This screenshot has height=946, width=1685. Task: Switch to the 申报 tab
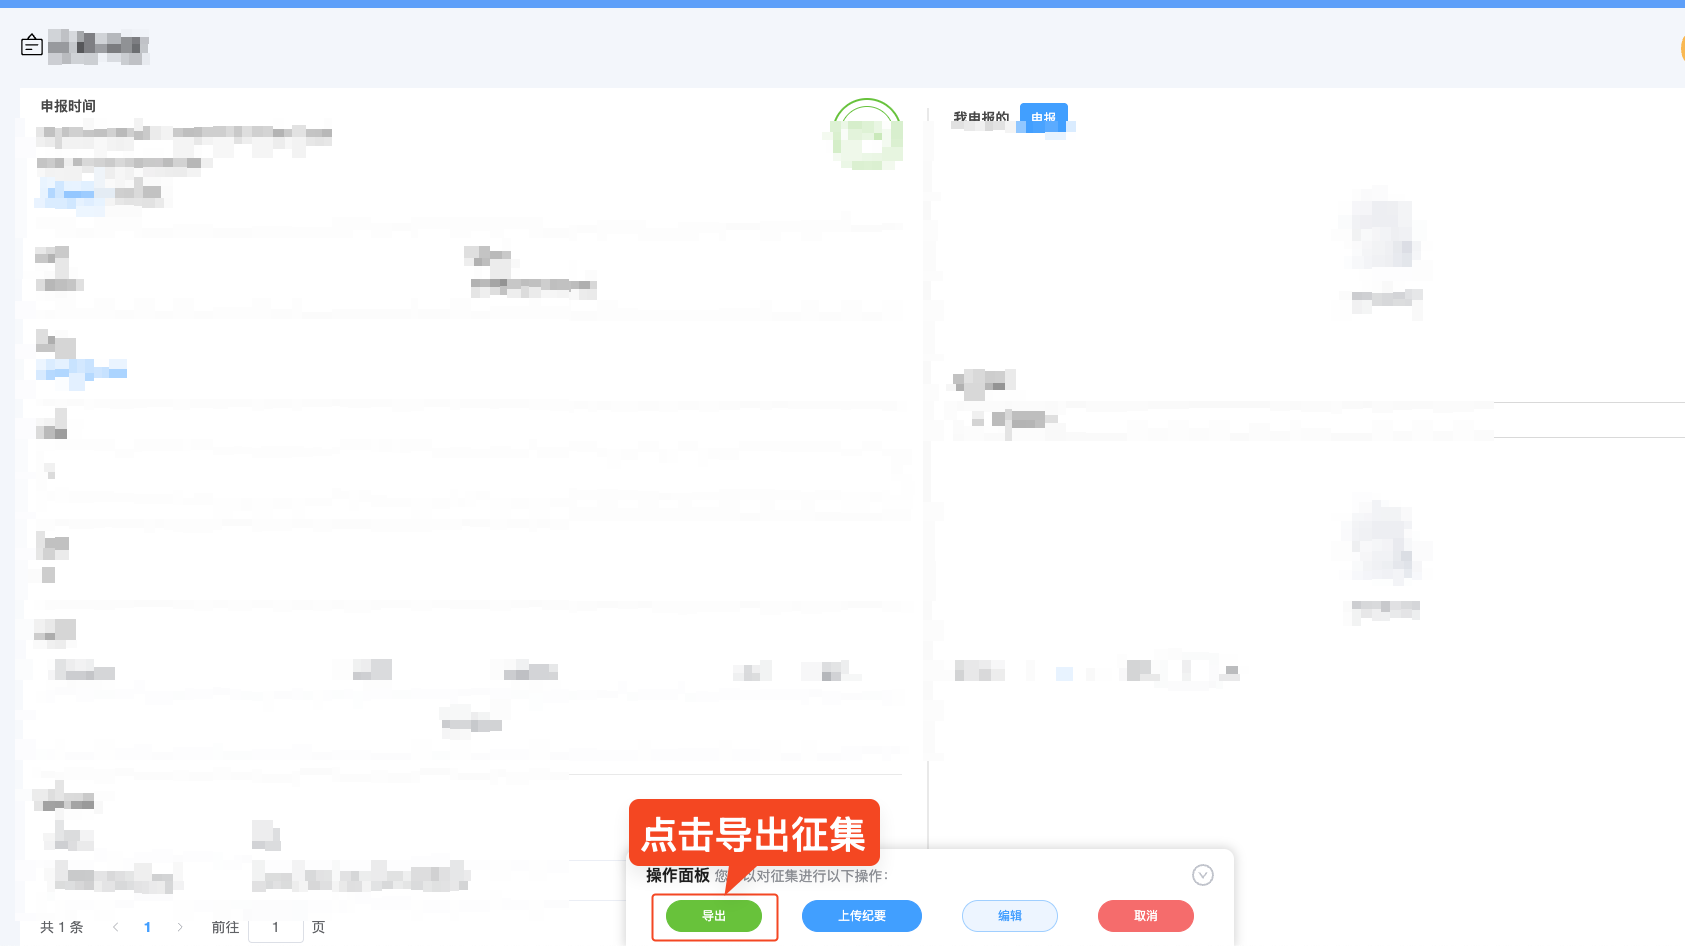point(1043,118)
